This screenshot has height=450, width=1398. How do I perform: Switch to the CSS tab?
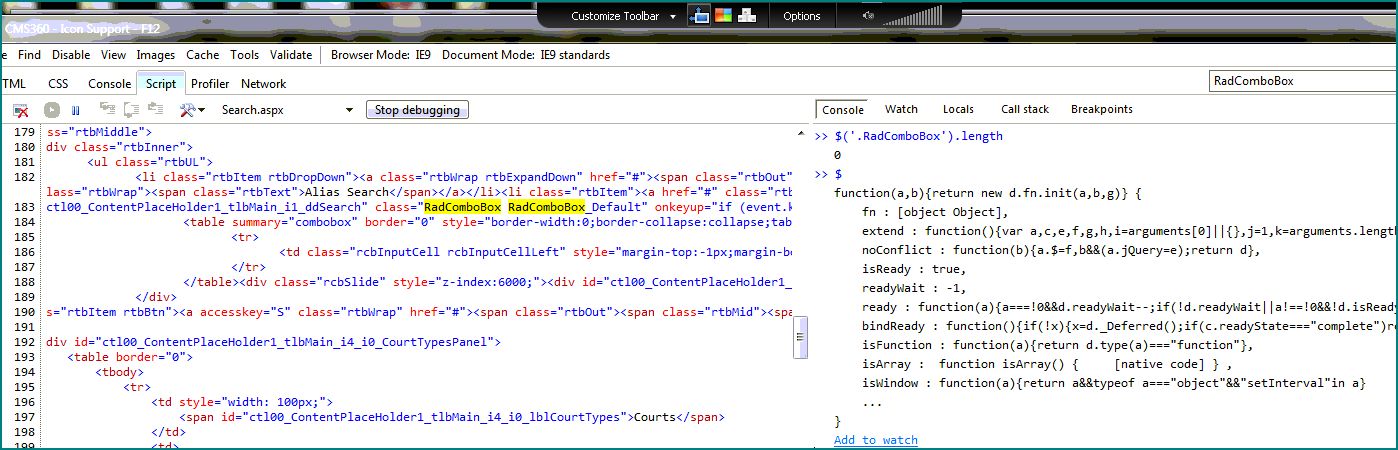[58, 84]
